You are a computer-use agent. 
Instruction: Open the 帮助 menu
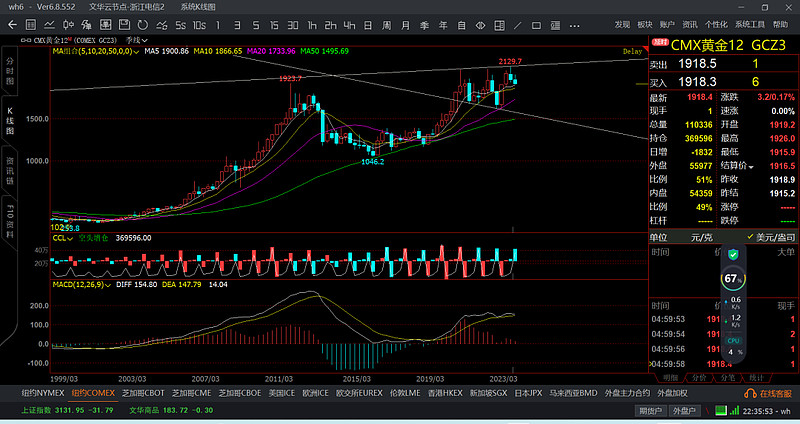(781, 24)
